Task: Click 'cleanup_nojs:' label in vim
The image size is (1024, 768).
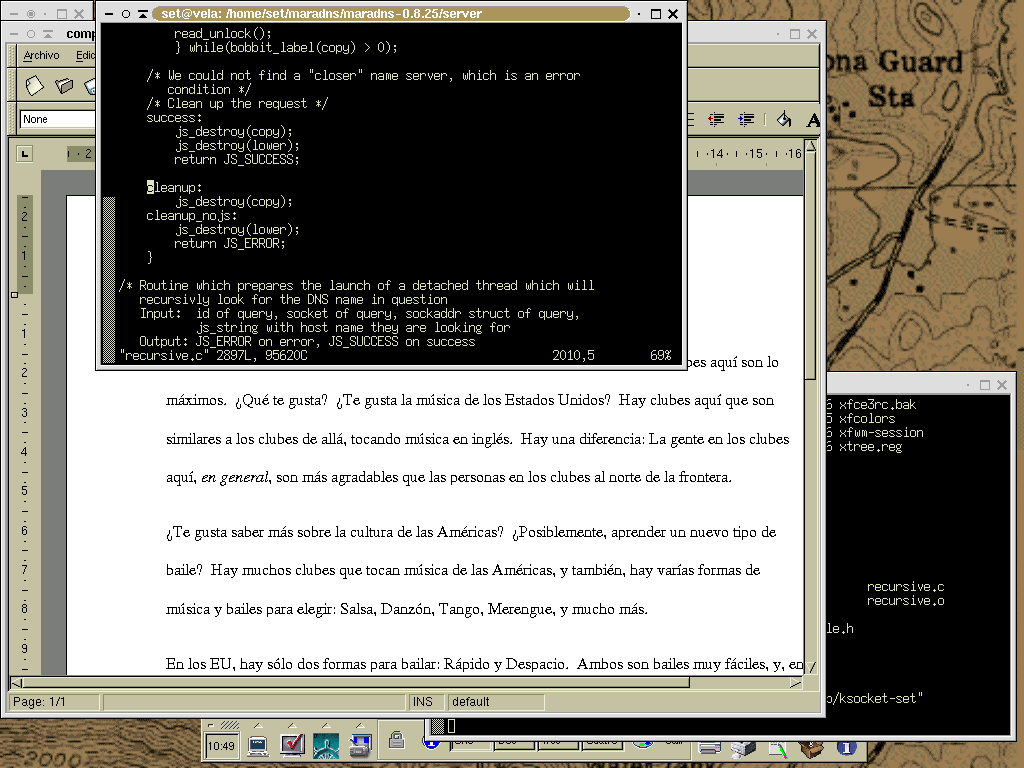Action: (x=191, y=216)
